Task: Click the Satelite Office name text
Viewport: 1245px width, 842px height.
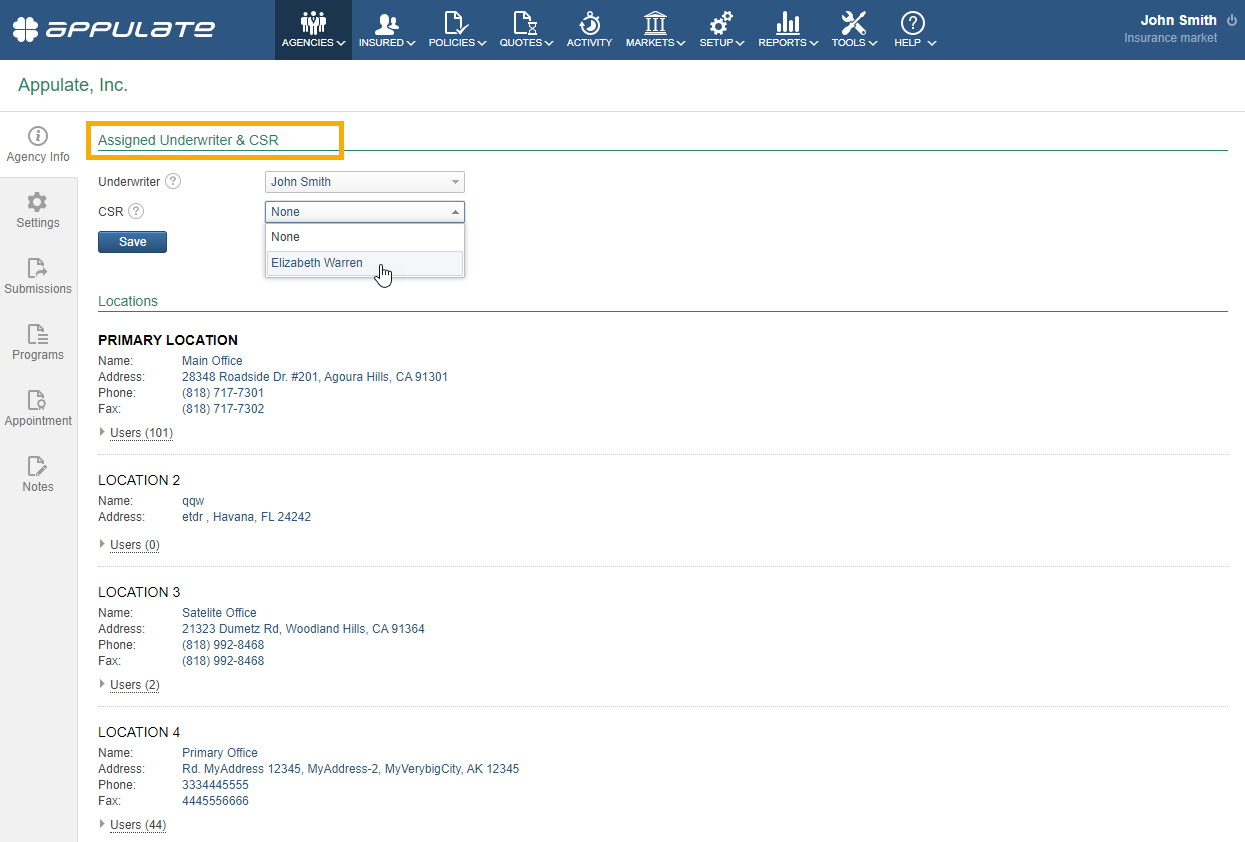Action: point(219,613)
